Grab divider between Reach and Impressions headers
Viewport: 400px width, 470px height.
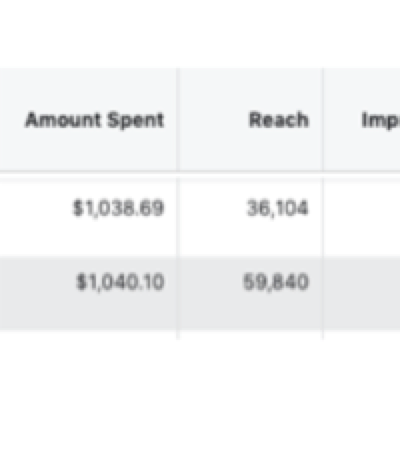coord(322,119)
